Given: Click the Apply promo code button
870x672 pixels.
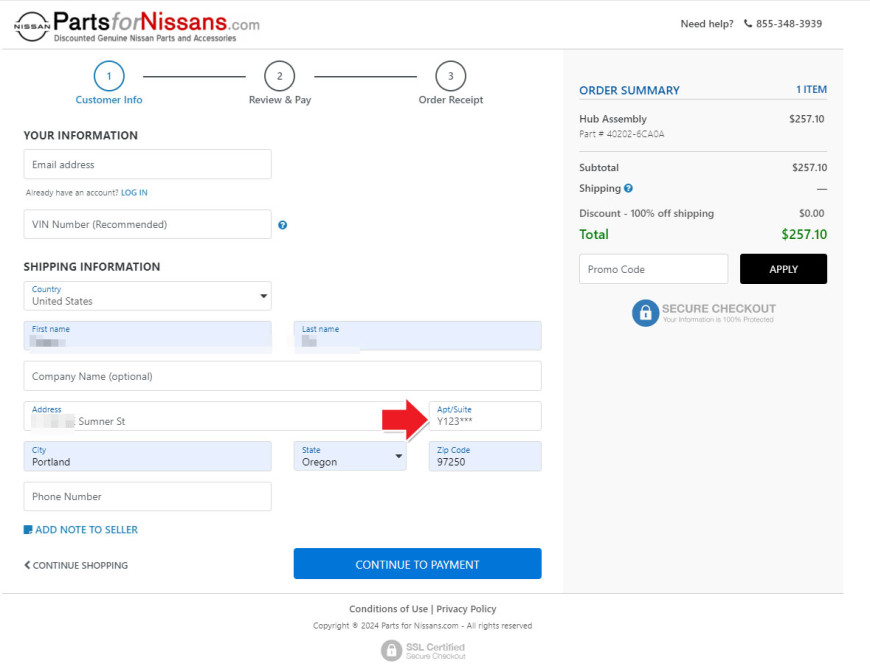Looking at the screenshot, I should pyautogui.click(x=783, y=269).
